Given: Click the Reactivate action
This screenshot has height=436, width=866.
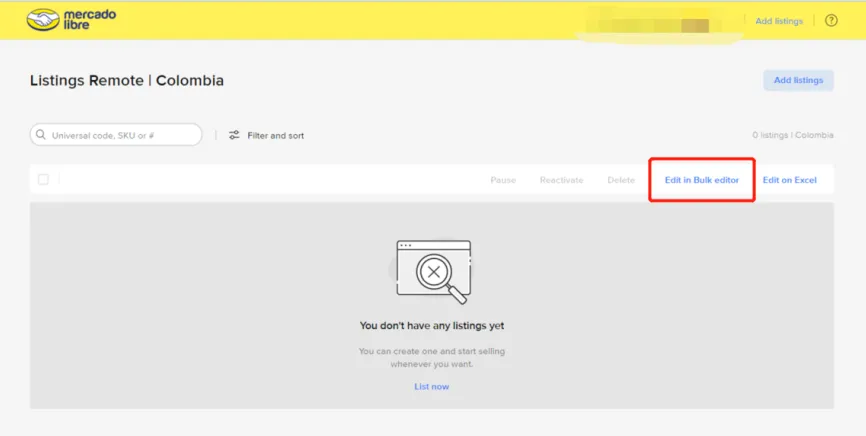Looking at the screenshot, I should click(x=561, y=180).
